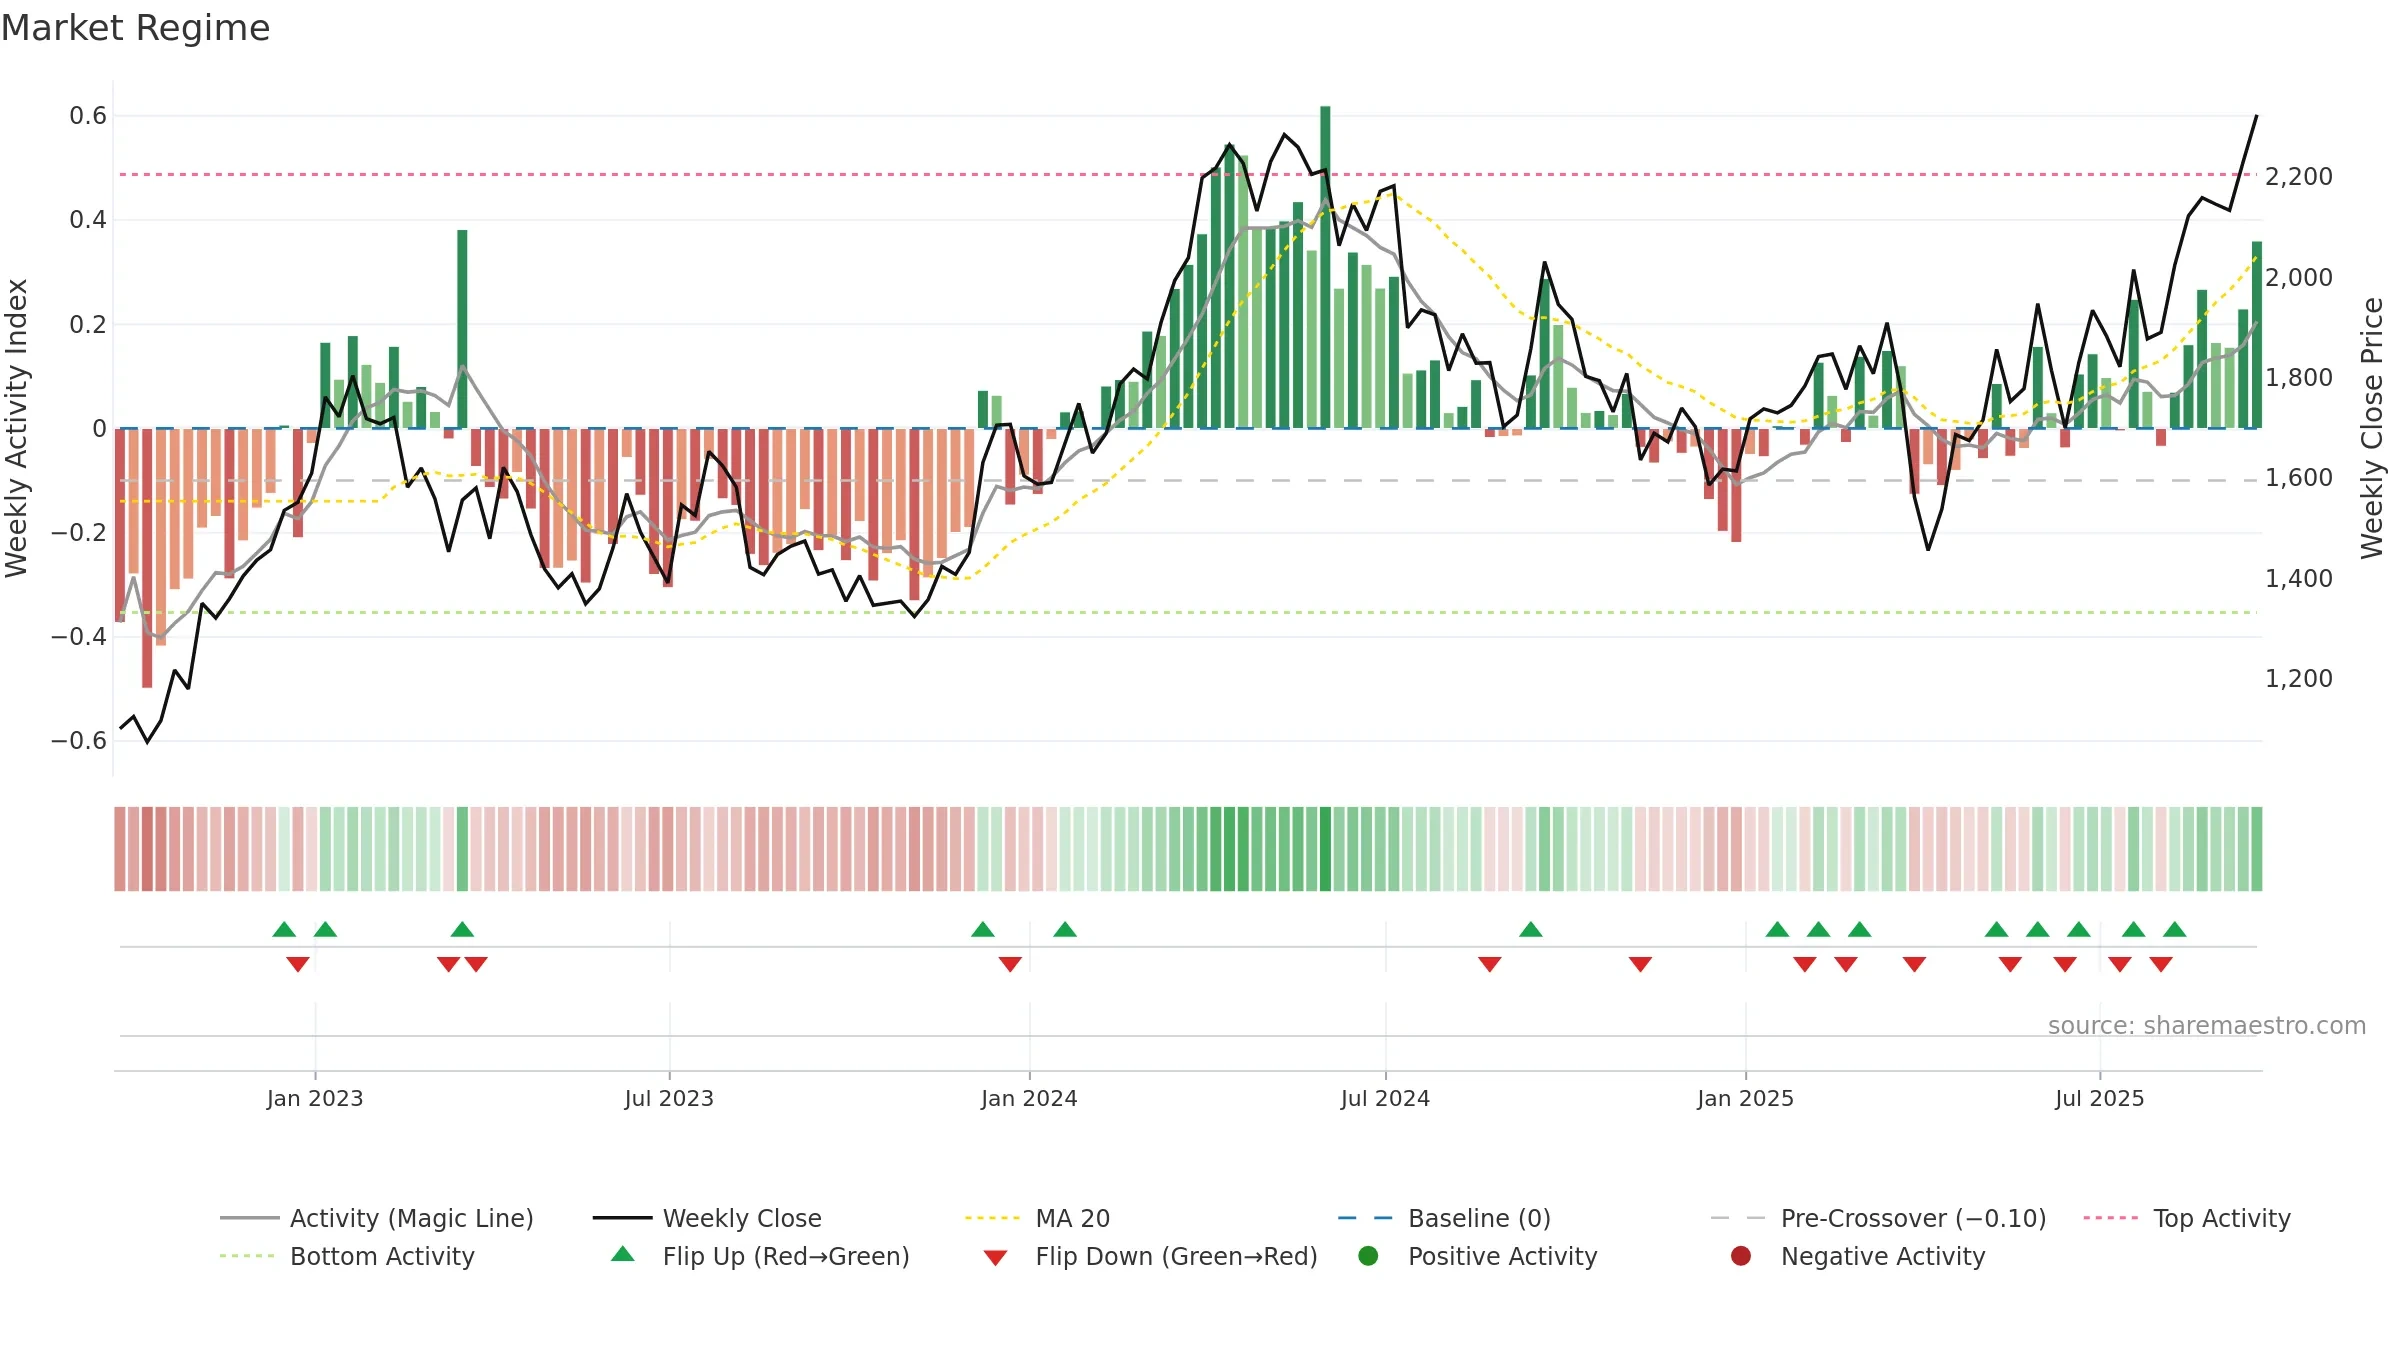Screen dimensions: 2400x1350
Task: Click the final green cell of the heat strip
Action: 2257,849
